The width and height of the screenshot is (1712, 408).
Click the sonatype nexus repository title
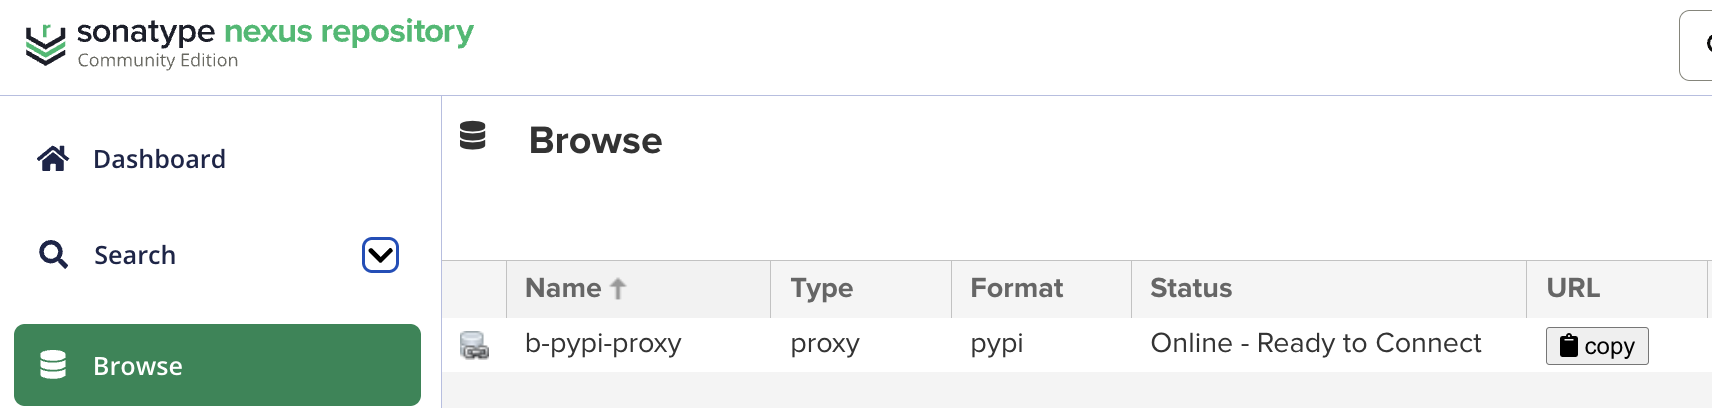(x=275, y=32)
